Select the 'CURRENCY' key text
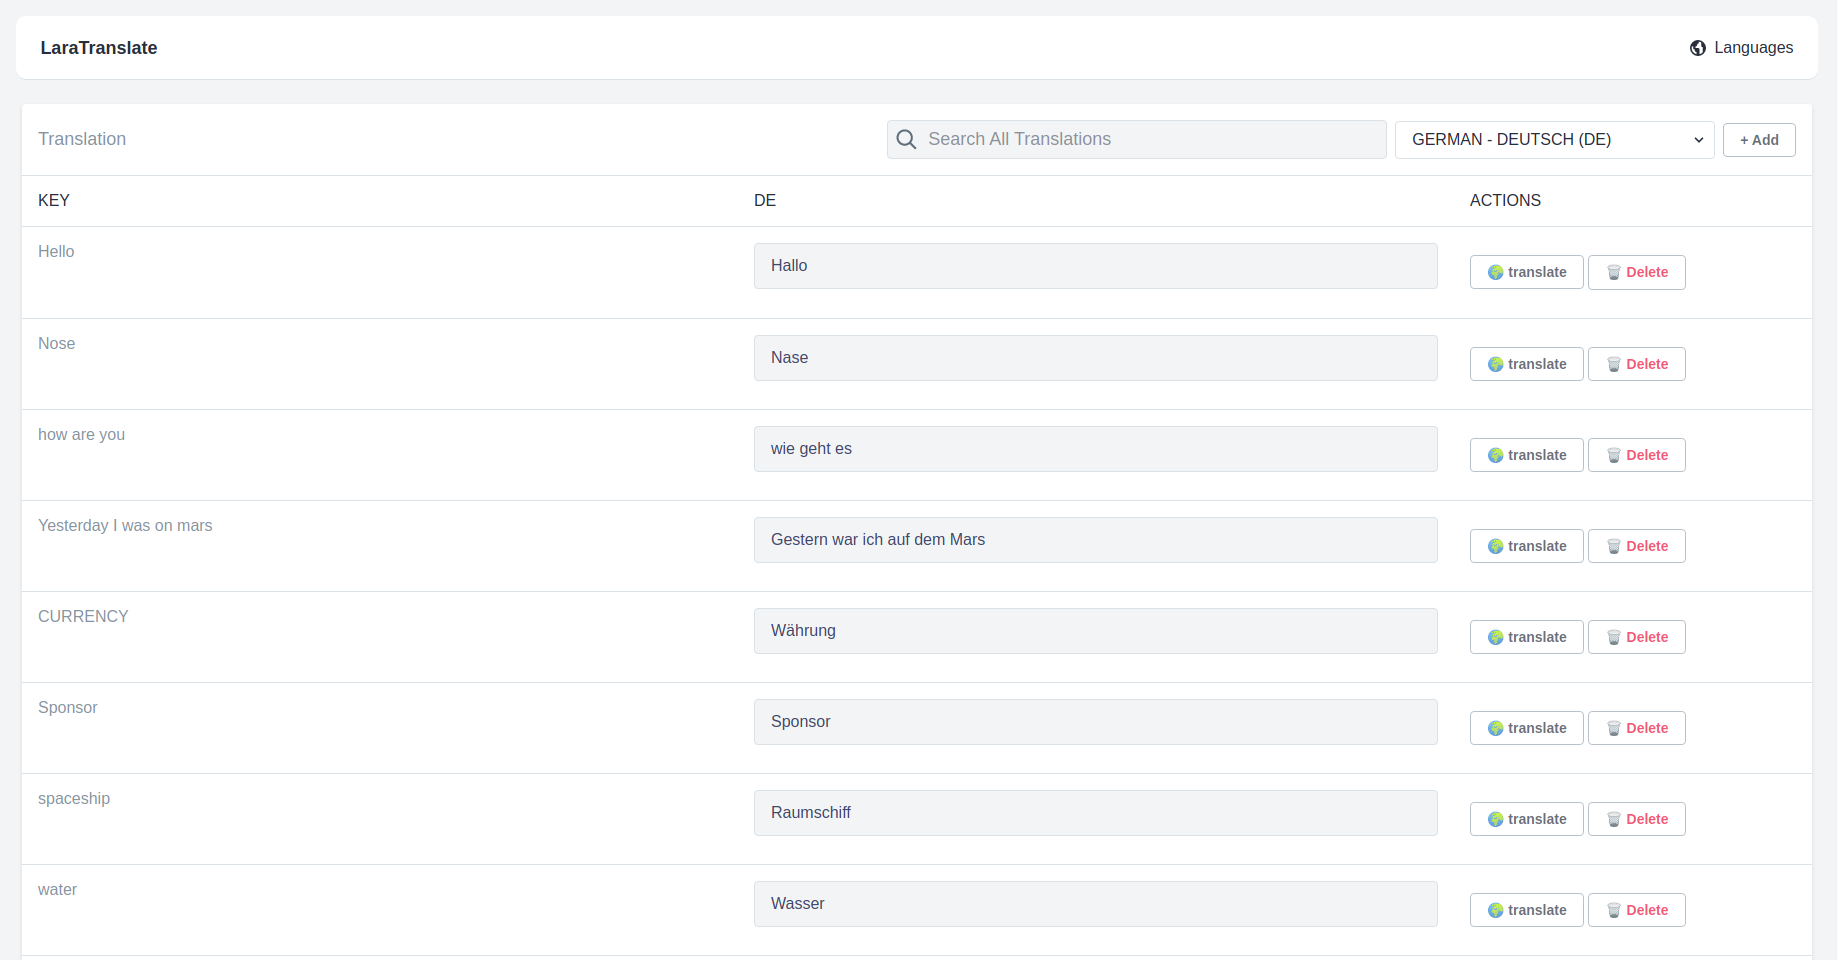Image resolution: width=1837 pixels, height=960 pixels. coord(83,617)
